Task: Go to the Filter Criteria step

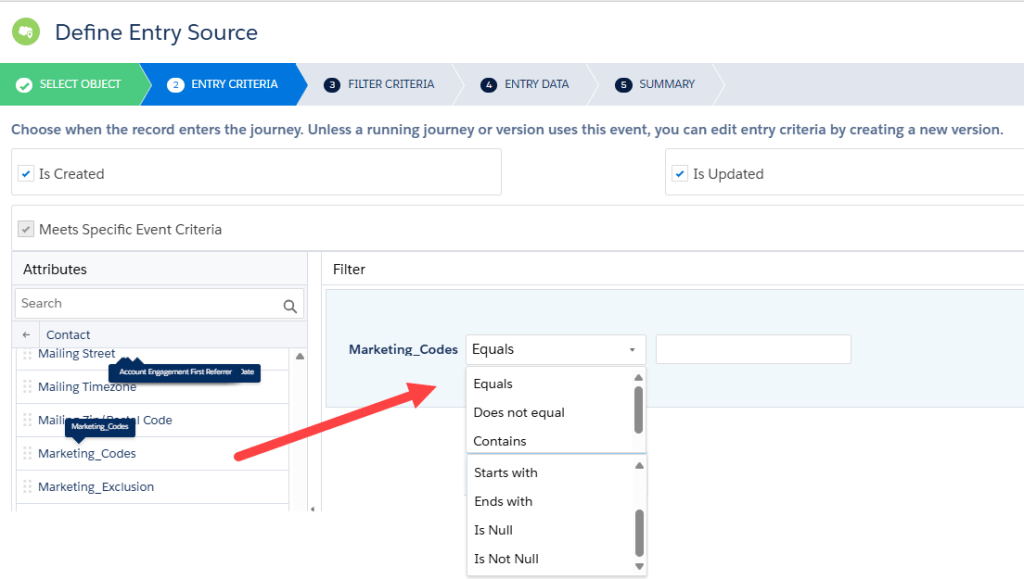Action: 390,85
